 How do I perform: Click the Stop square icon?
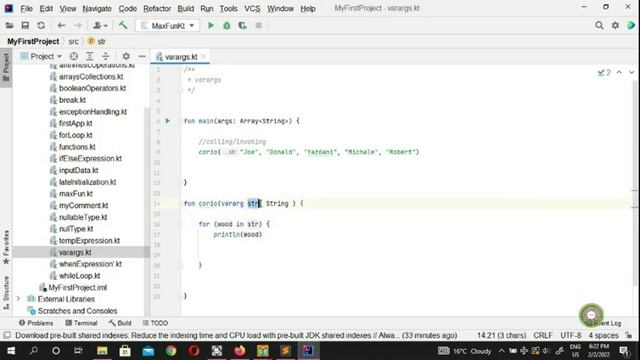pyautogui.click(x=258, y=26)
